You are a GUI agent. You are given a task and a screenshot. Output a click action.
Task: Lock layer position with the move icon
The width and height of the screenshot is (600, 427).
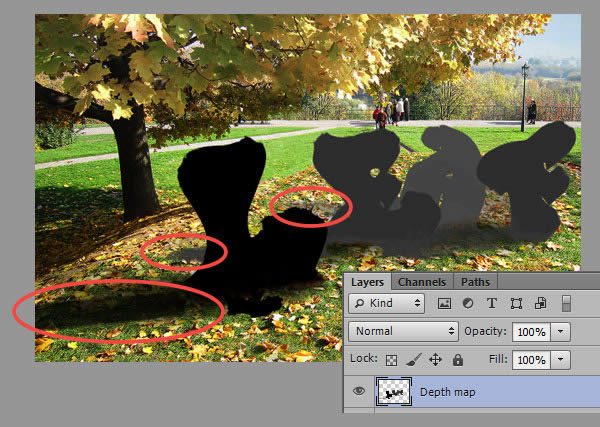[x=435, y=359]
